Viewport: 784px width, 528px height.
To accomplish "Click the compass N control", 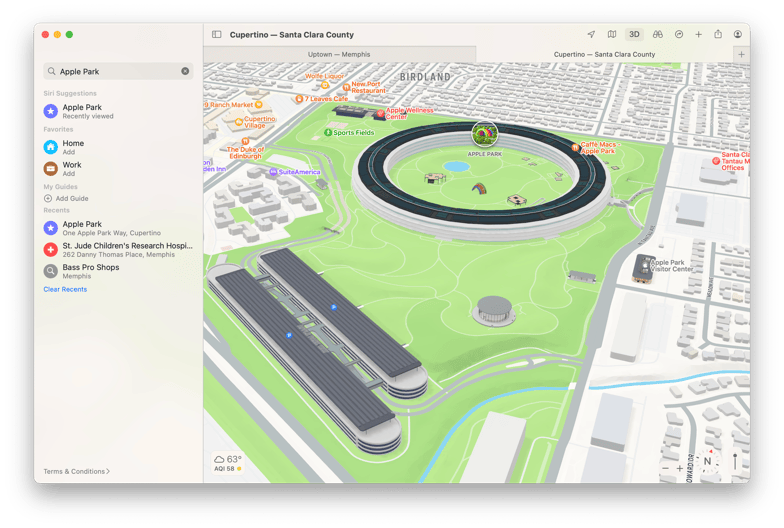I will click(708, 461).
